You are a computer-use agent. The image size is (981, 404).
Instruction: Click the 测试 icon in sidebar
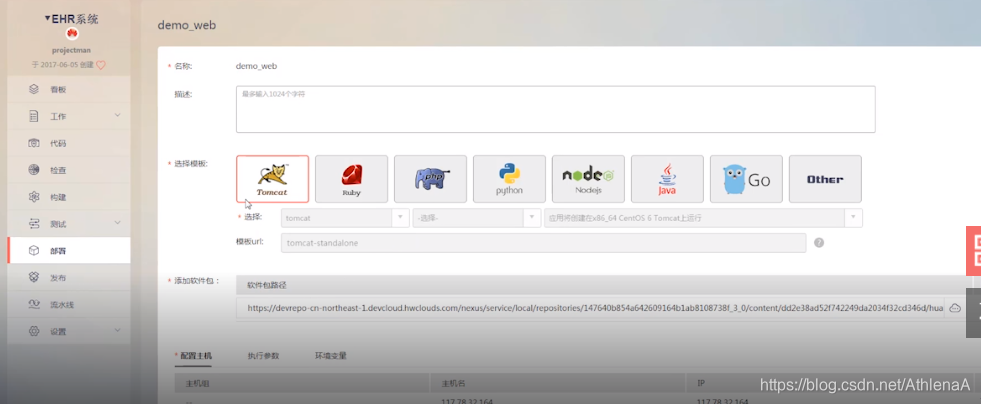[34, 224]
